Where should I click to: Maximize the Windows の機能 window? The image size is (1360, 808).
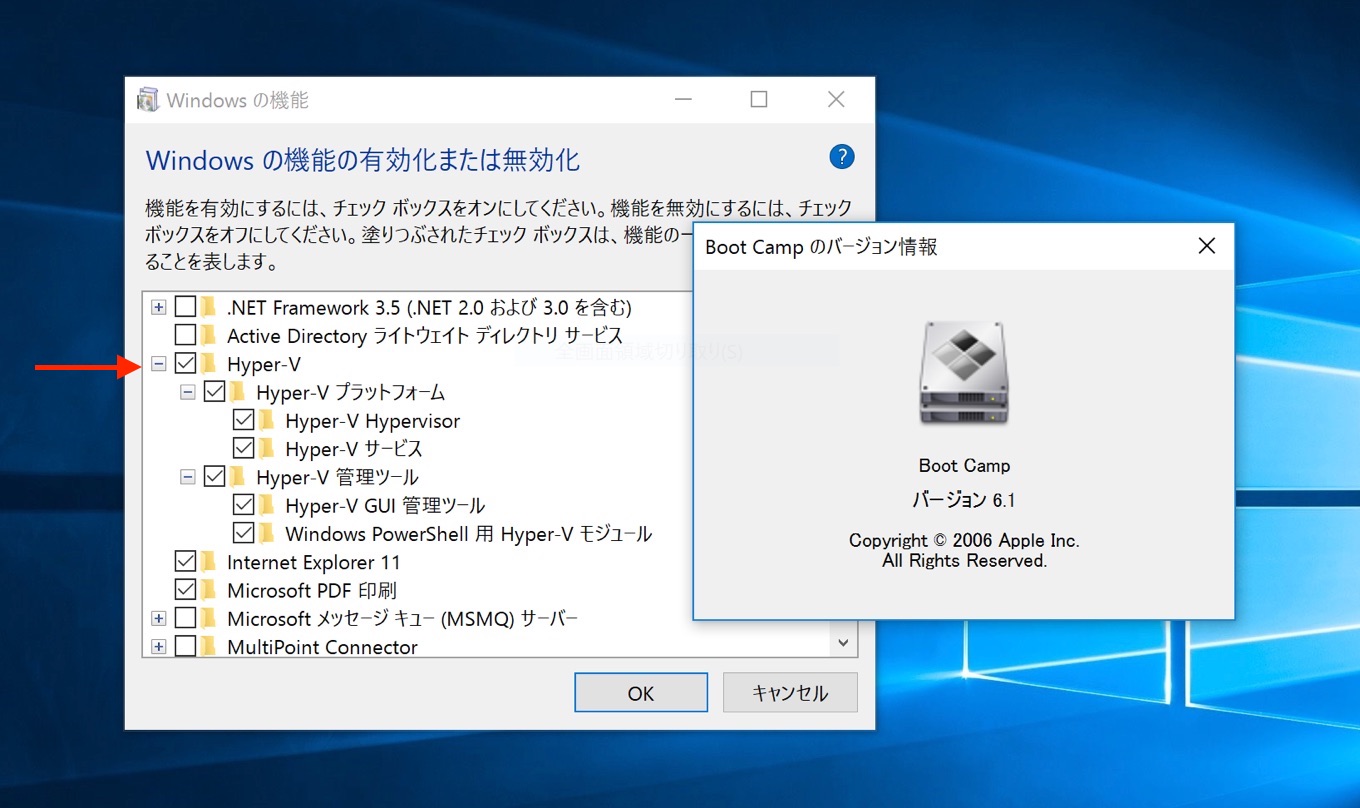tap(759, 99)
